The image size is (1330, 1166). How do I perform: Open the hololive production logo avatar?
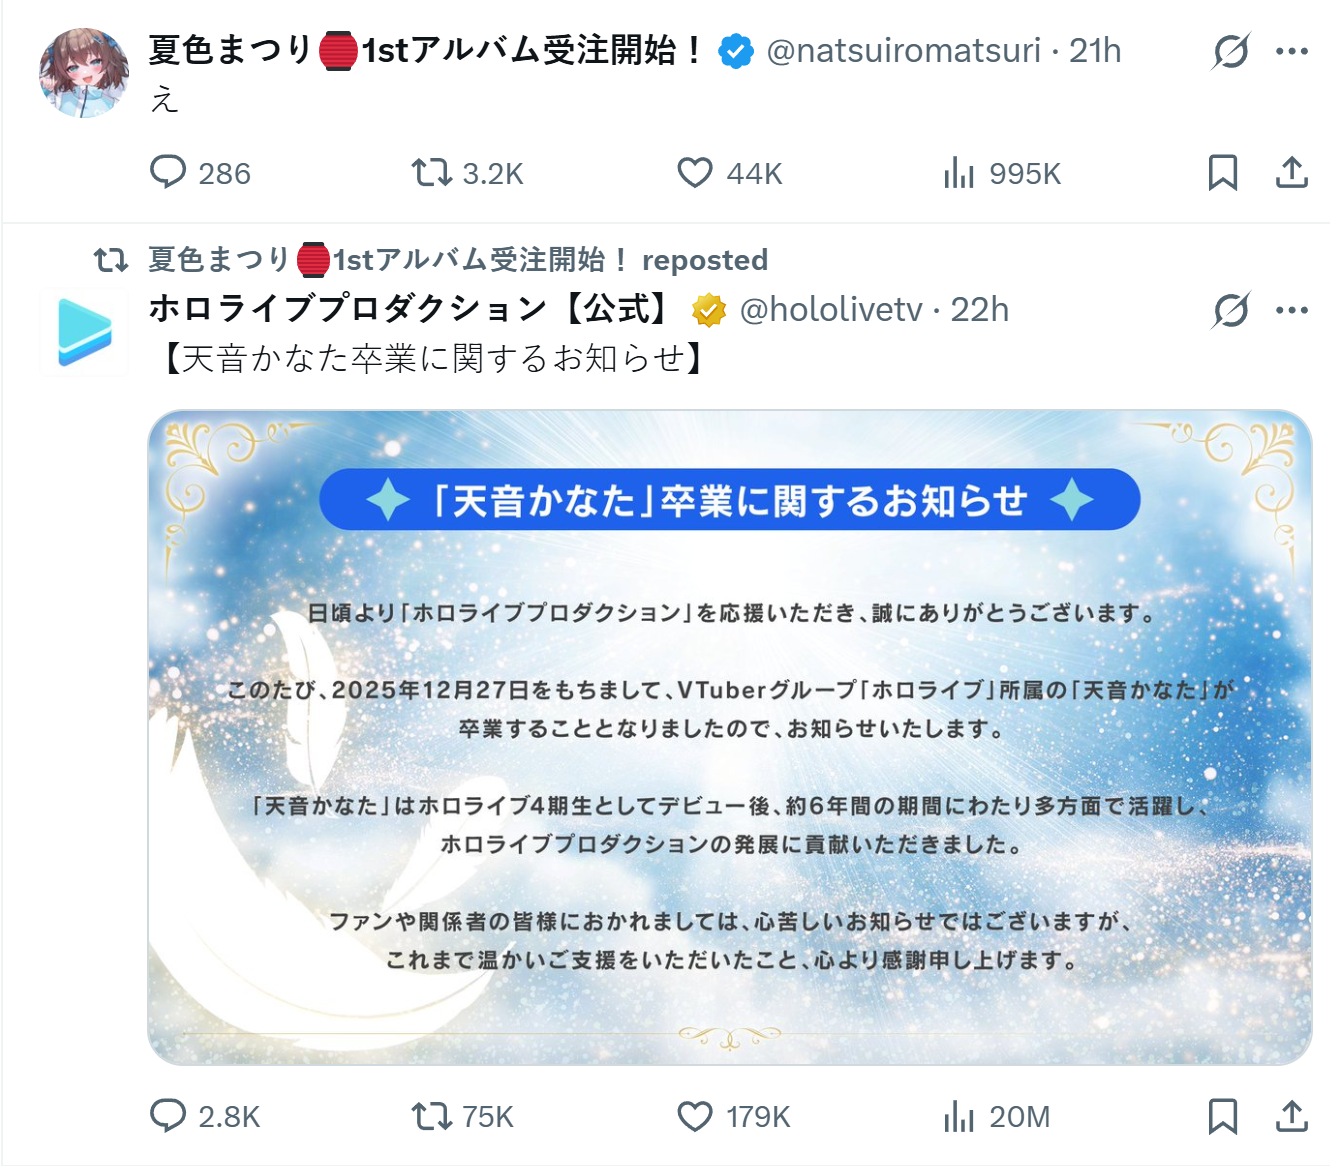(84, 332)
